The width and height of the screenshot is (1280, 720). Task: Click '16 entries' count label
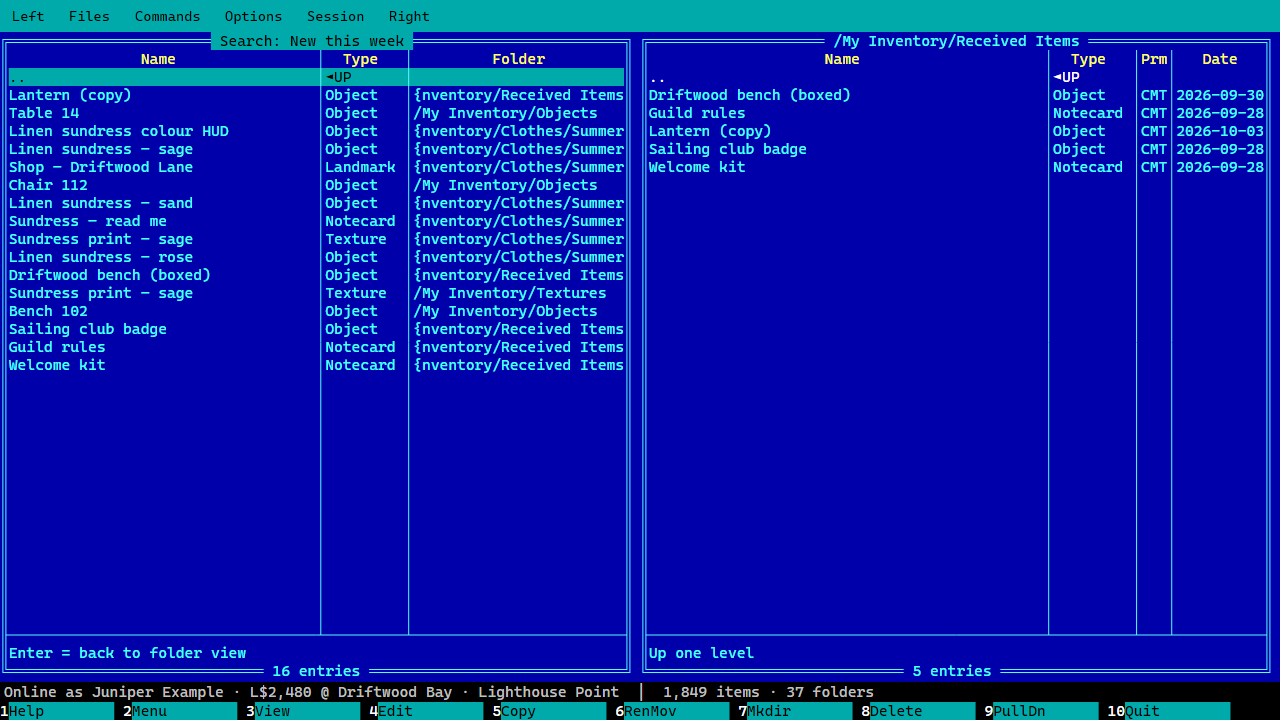[x=316, y=671]
